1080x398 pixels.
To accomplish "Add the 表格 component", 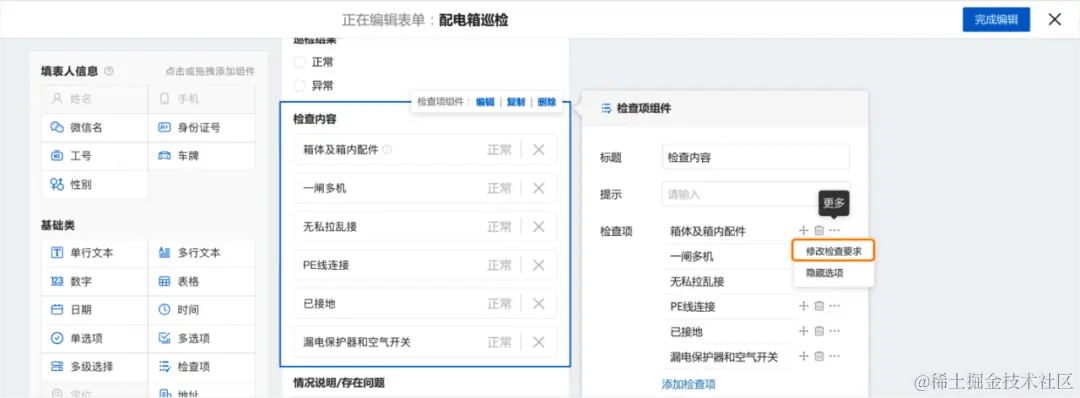I will 202,282.
